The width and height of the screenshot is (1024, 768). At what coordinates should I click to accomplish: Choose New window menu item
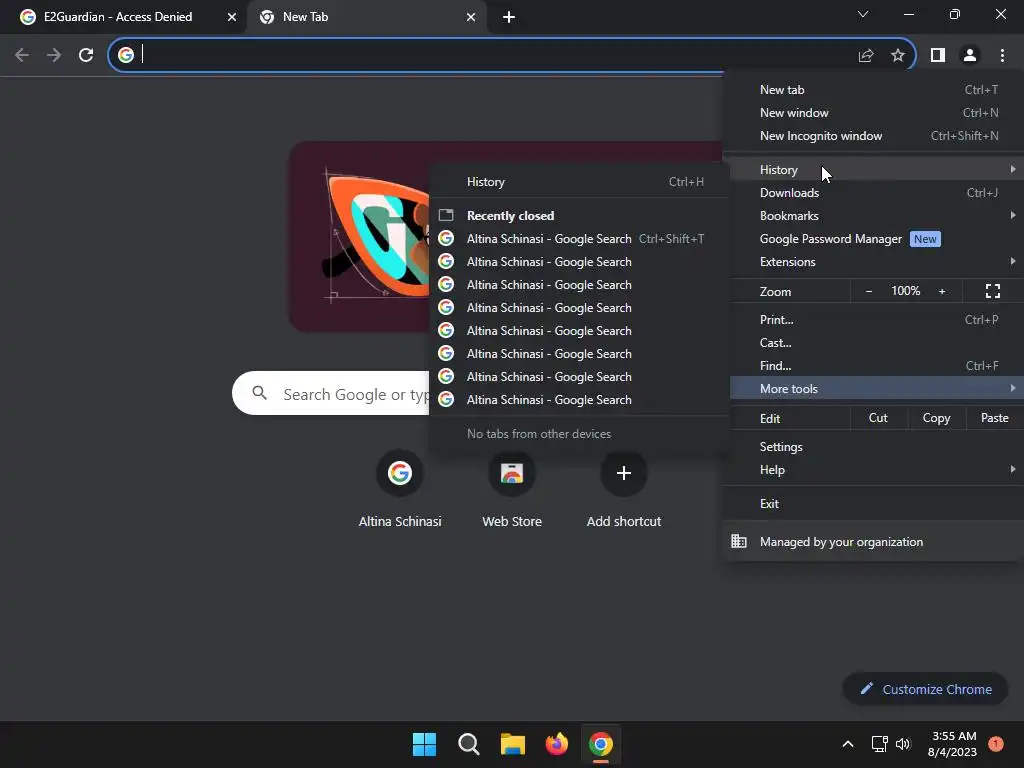[x=874, y=113]
